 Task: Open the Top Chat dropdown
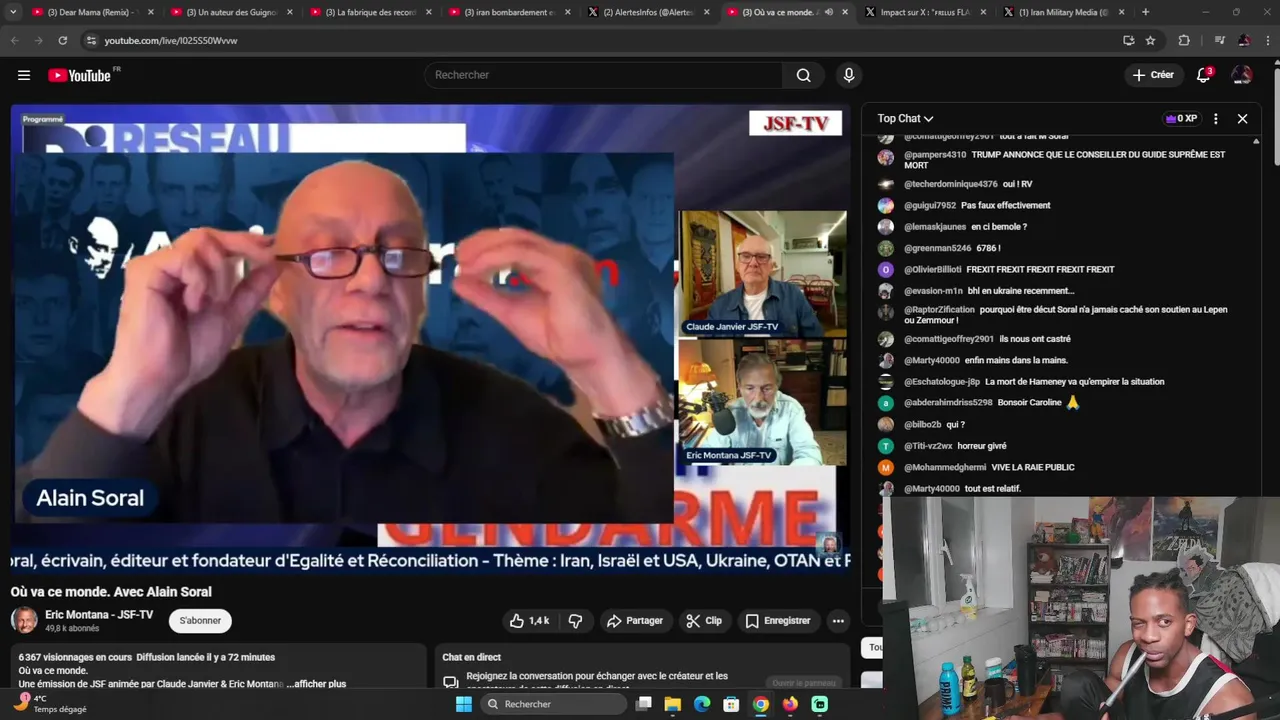(905, 118)
